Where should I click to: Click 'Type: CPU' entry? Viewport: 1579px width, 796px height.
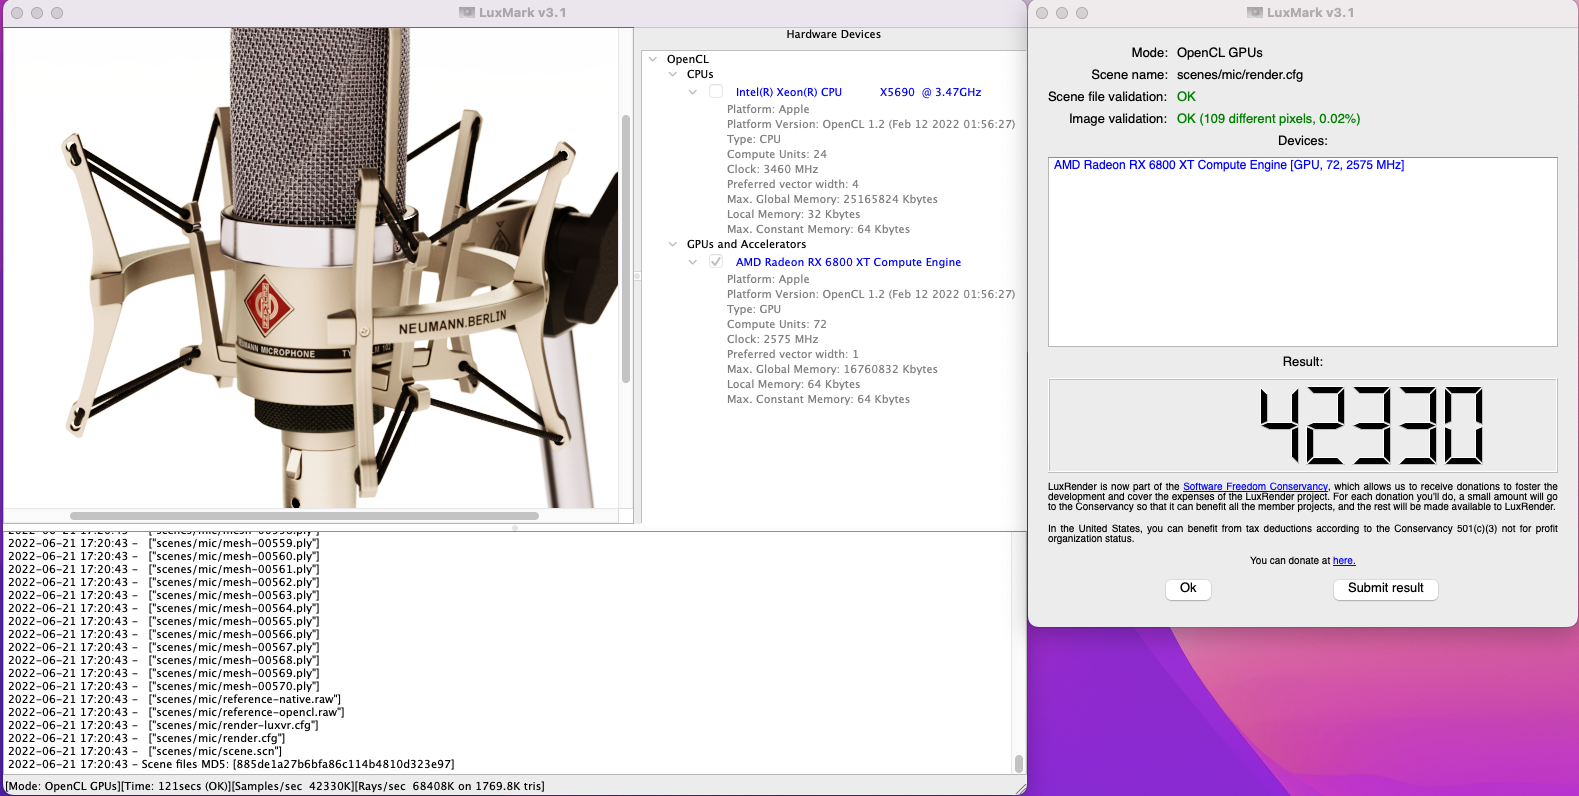[x=753, y=139]
